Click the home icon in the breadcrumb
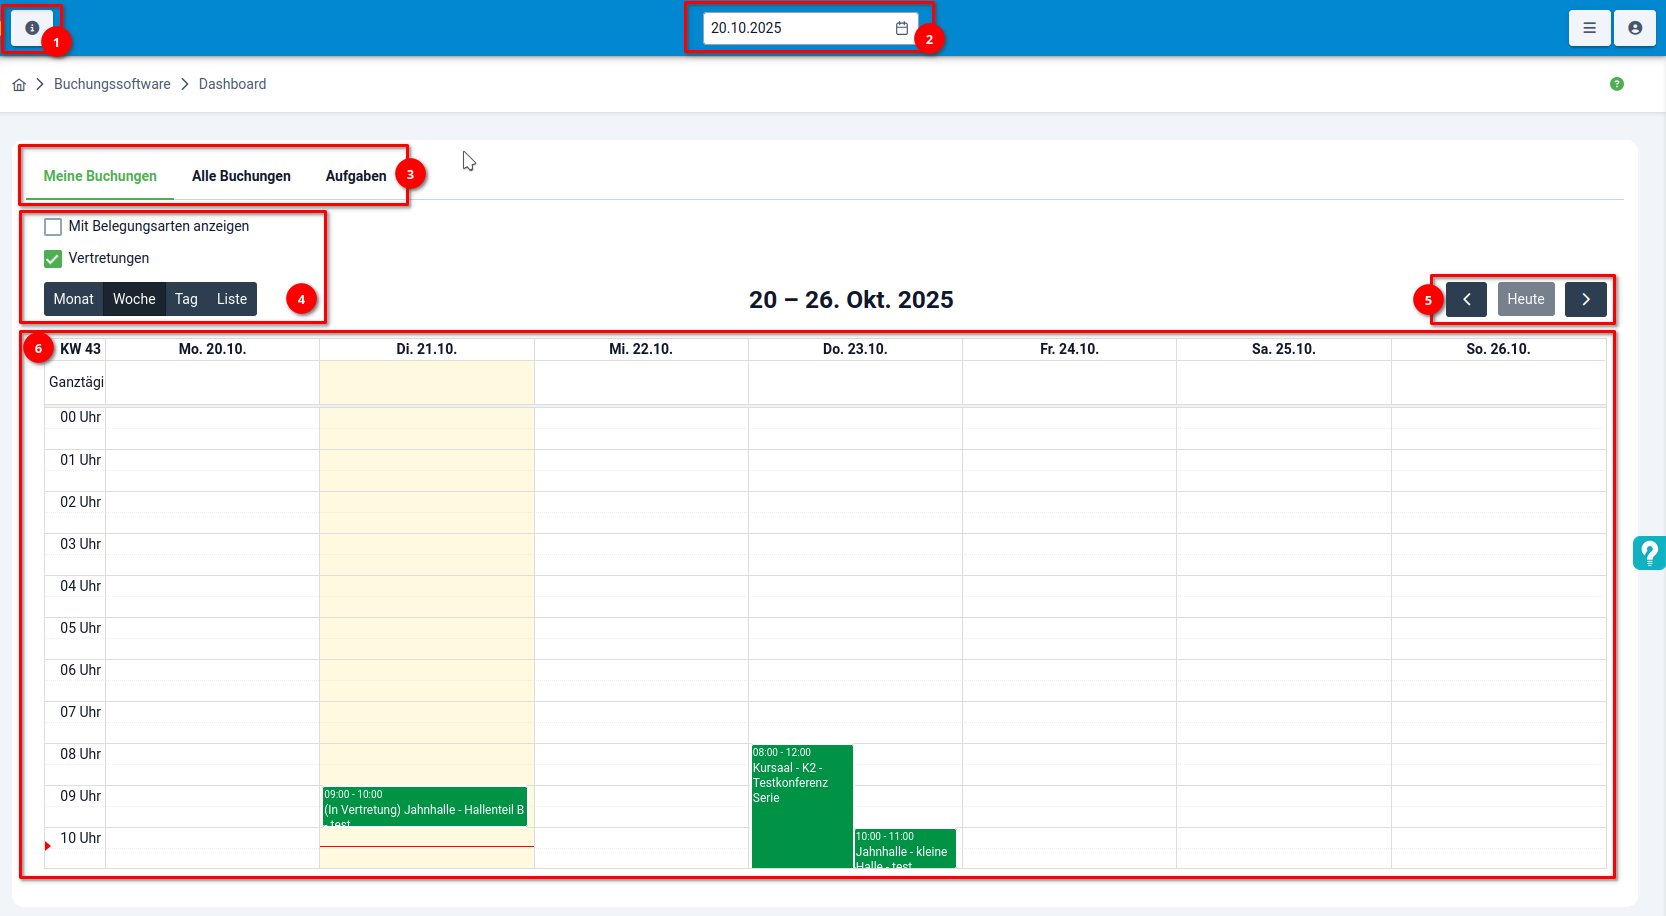 coord(18,84)
